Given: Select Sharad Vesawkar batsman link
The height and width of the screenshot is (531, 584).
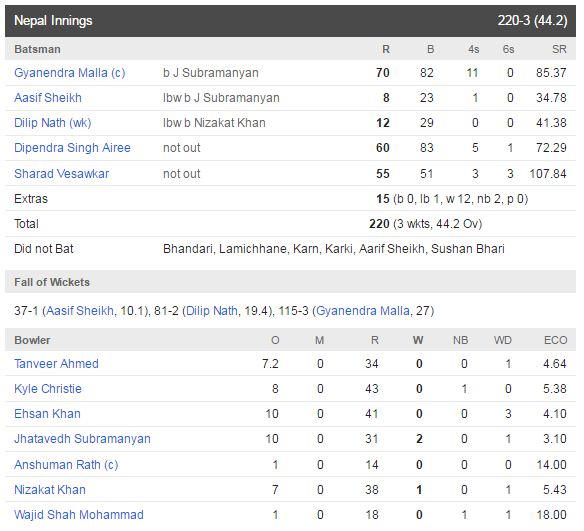Looking at the screenshot, I should (61, 174).
